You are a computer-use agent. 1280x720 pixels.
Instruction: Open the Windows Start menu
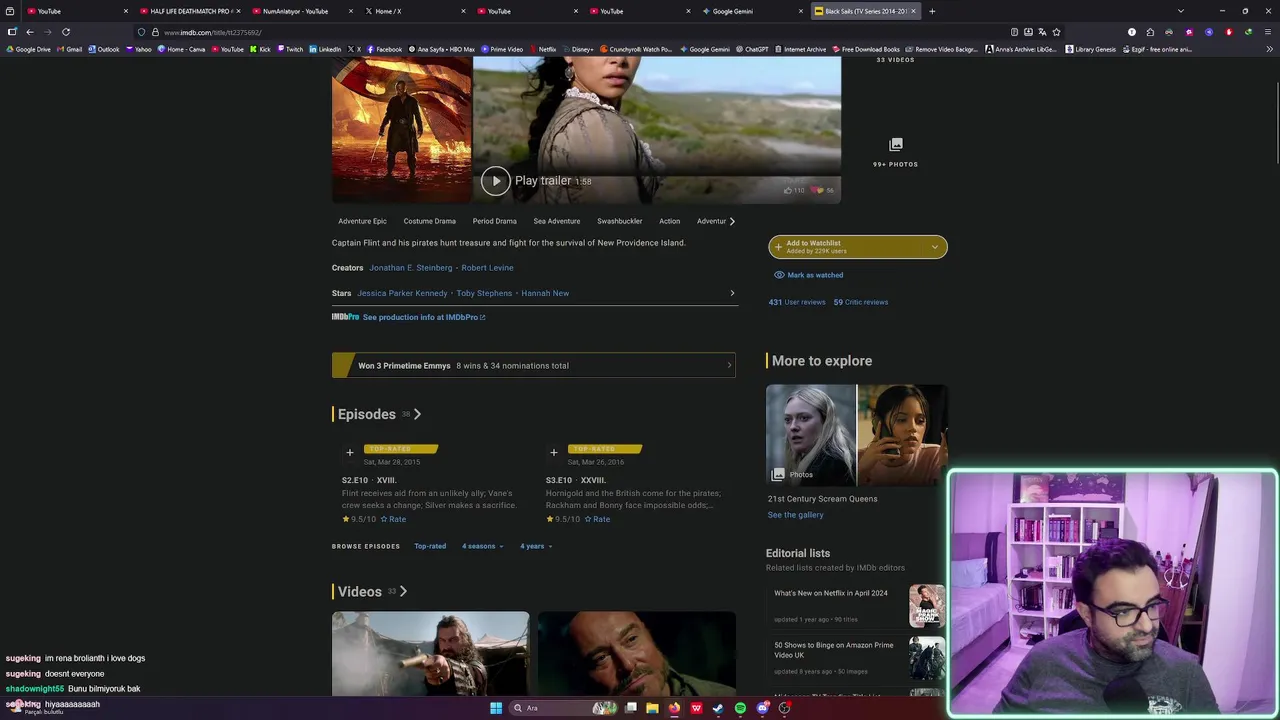click(x=496, y=708)
